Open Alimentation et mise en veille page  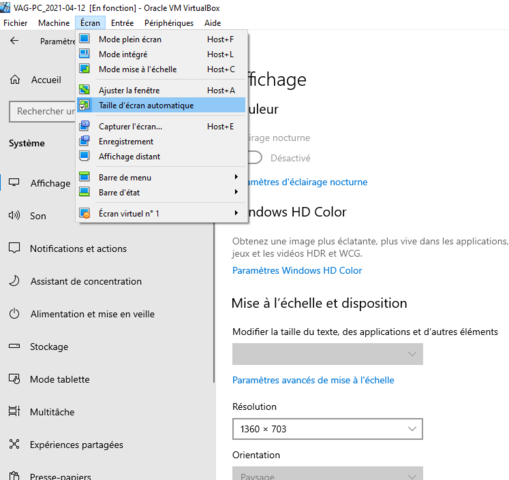(92, 314)
